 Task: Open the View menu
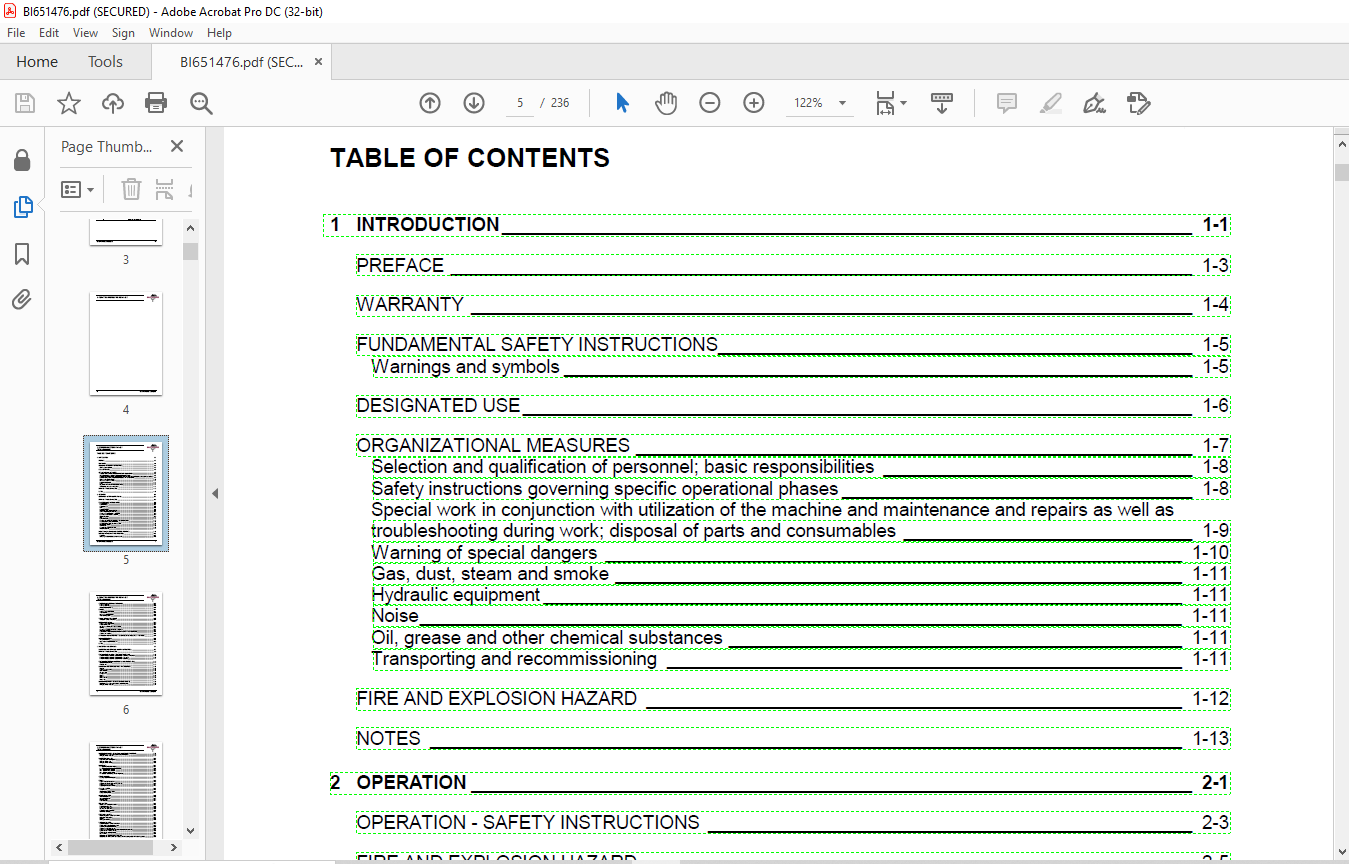pos(85,33)
